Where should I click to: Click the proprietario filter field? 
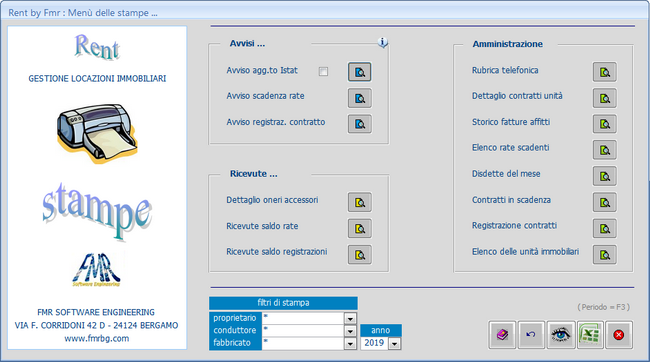pyautogui.click(x=303, y=318)
